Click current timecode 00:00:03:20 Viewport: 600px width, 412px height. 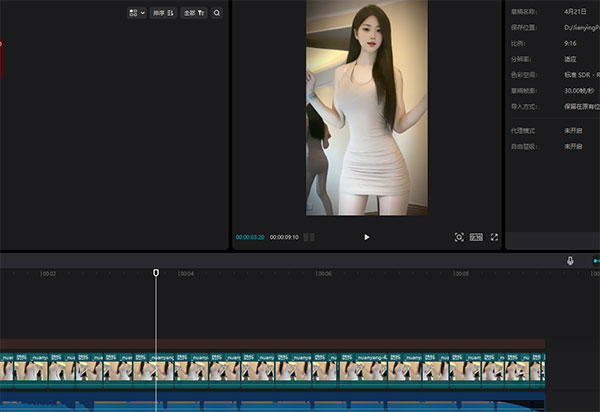click(x=250, y=237)
